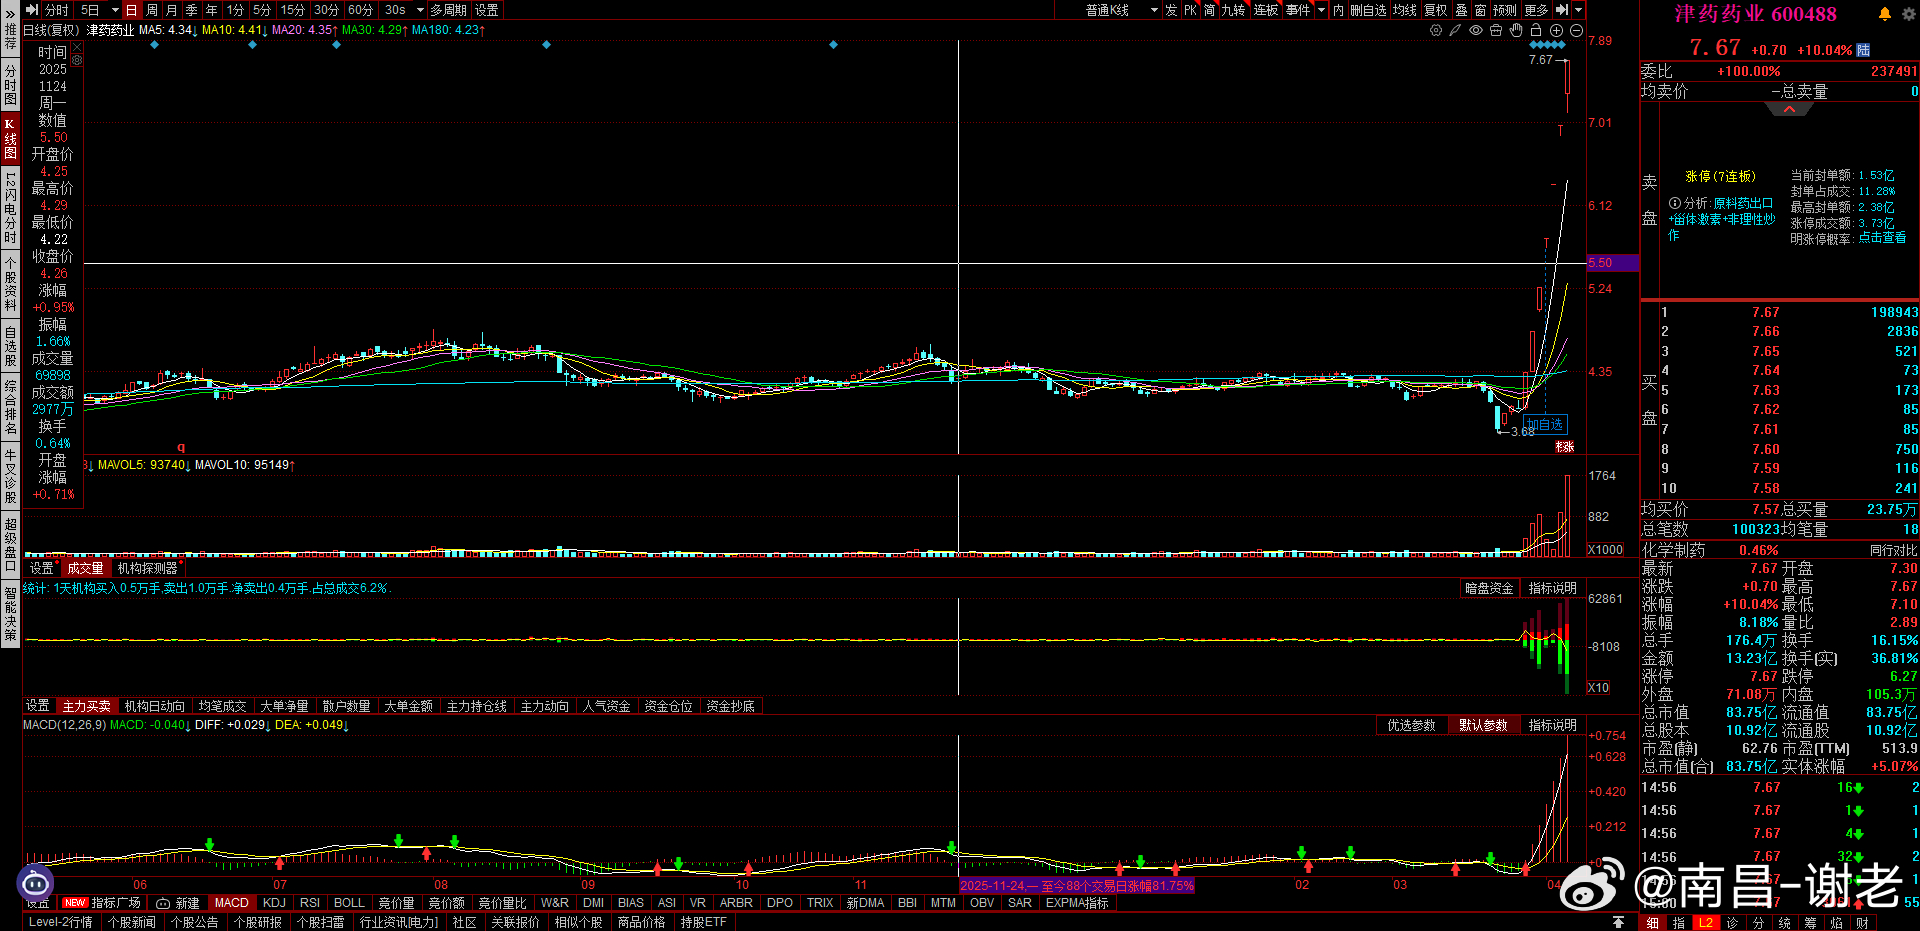Click the arrow-to-bar icon after 更多
The height and width of the screenshot is (931, 1920).
[1562, 10]
